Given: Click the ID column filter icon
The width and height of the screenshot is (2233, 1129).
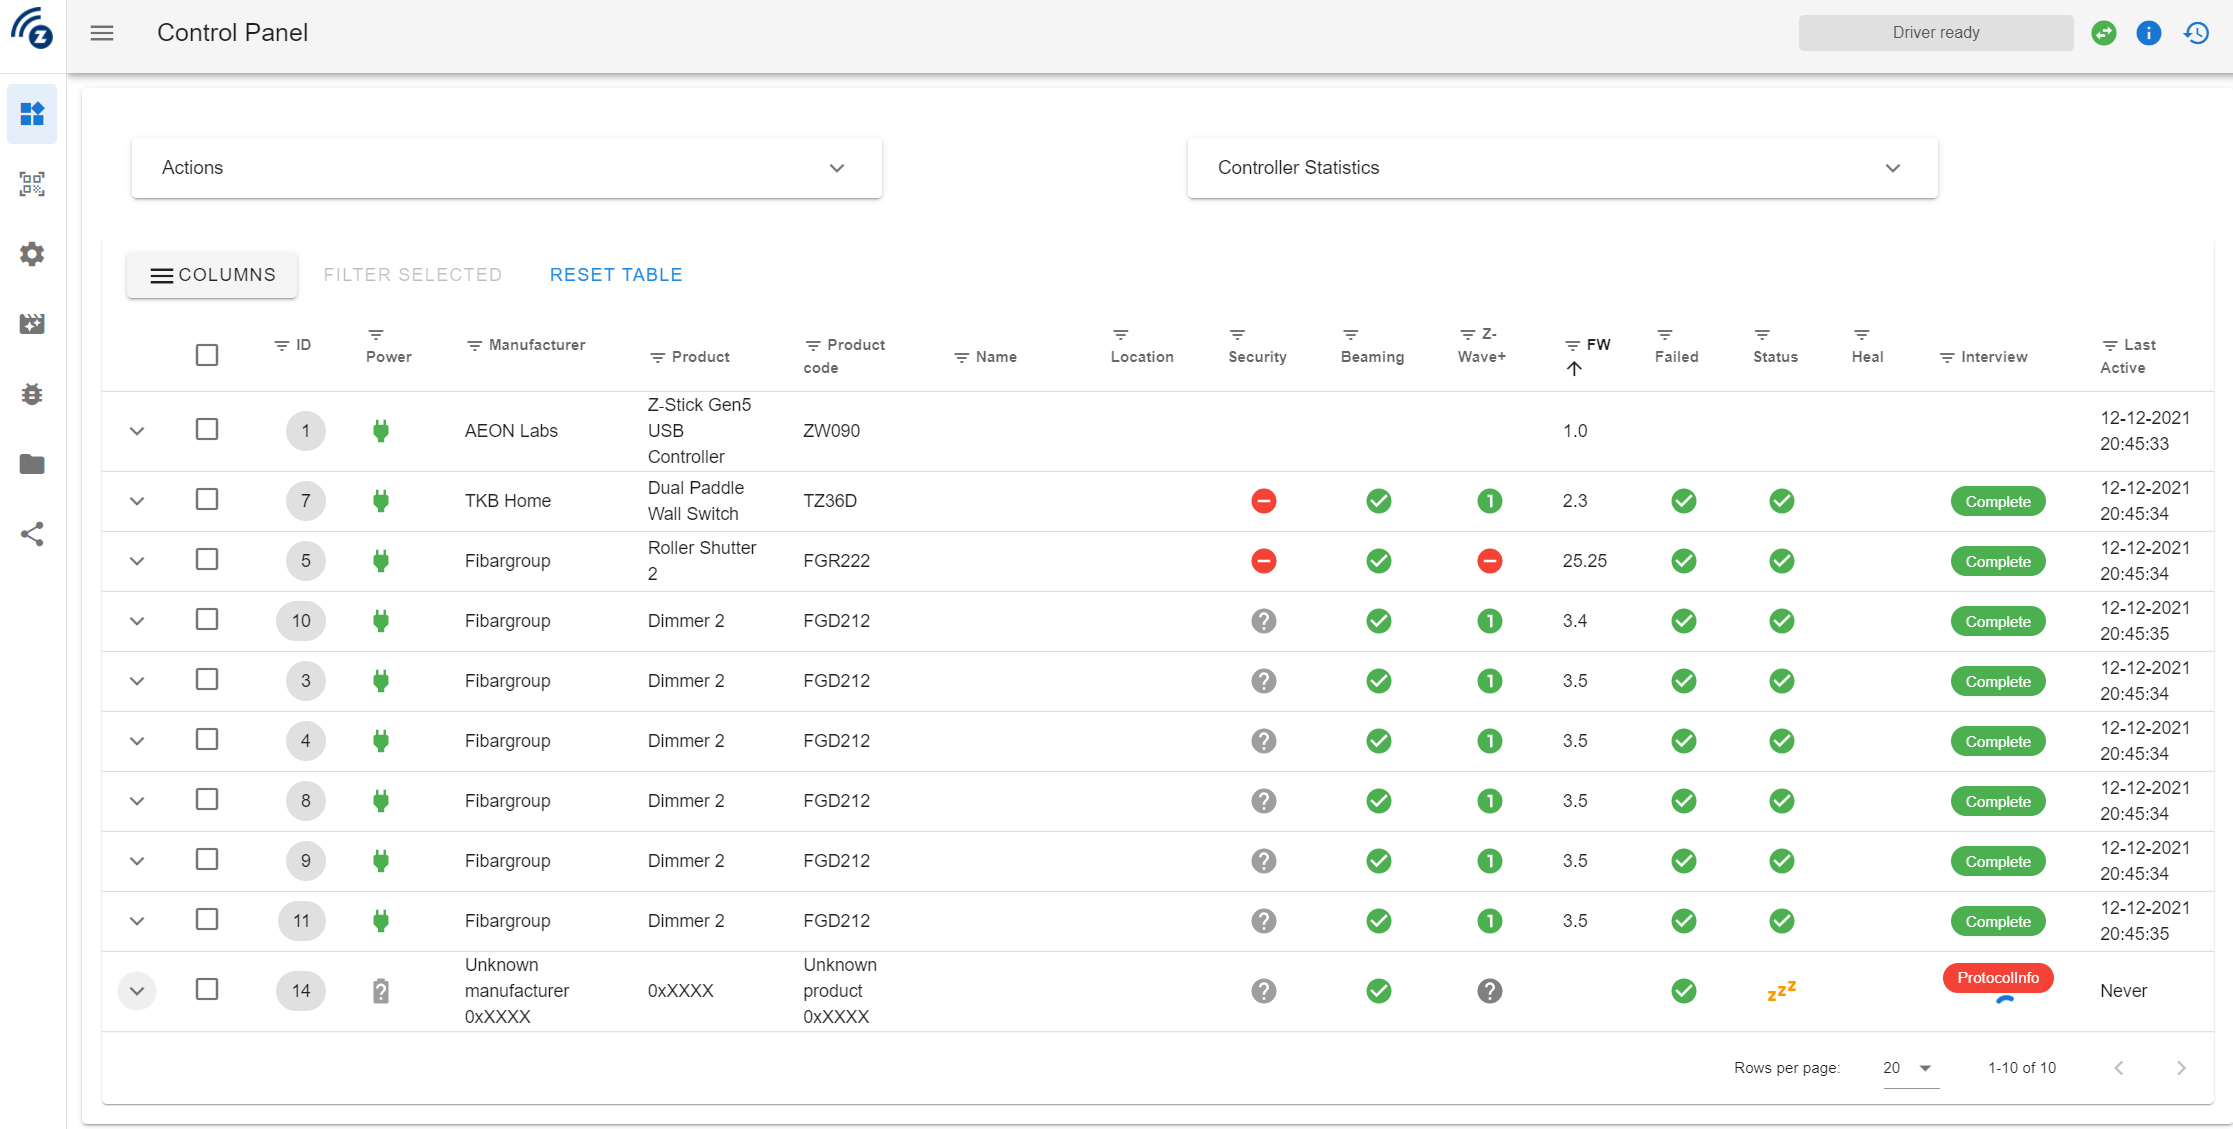Looking at the screenshot, I should [x=282, y=345].
